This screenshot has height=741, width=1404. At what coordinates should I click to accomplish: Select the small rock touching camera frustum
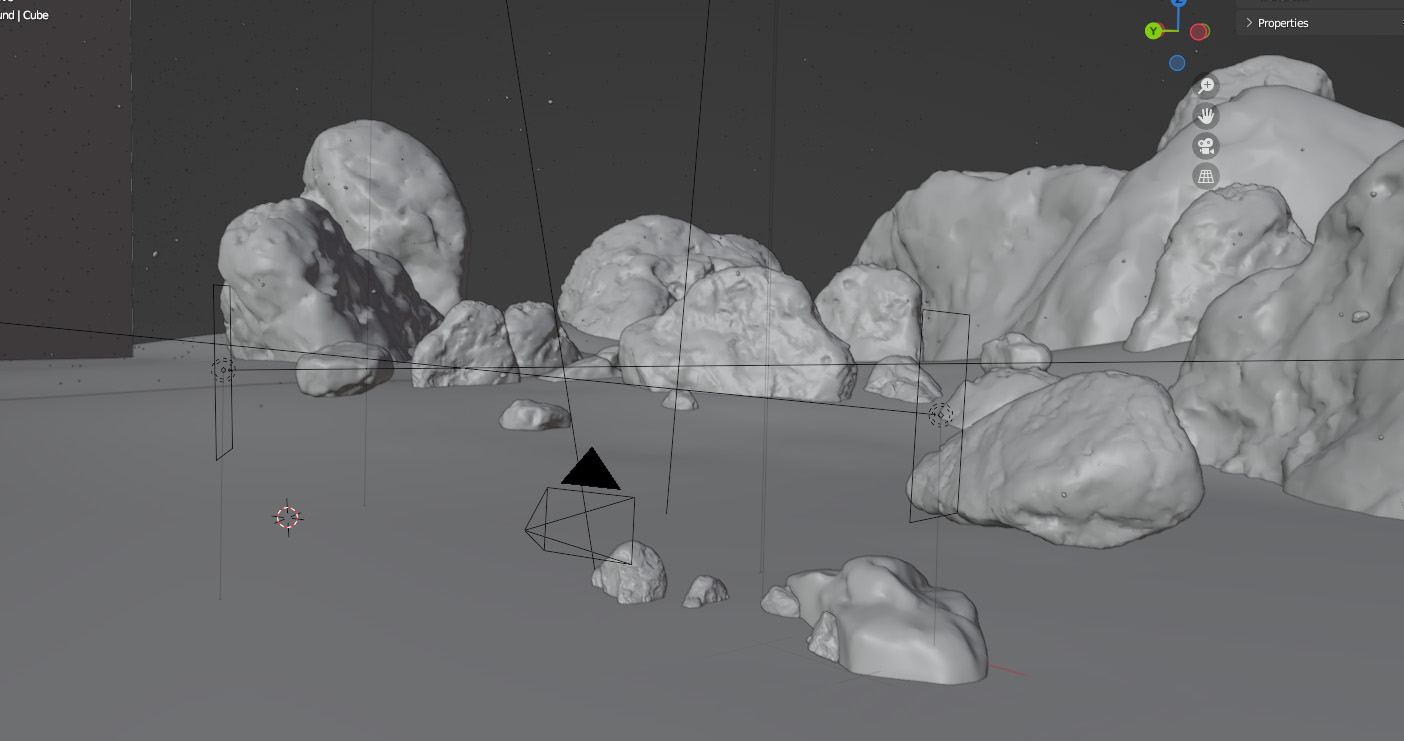(632, 575)
